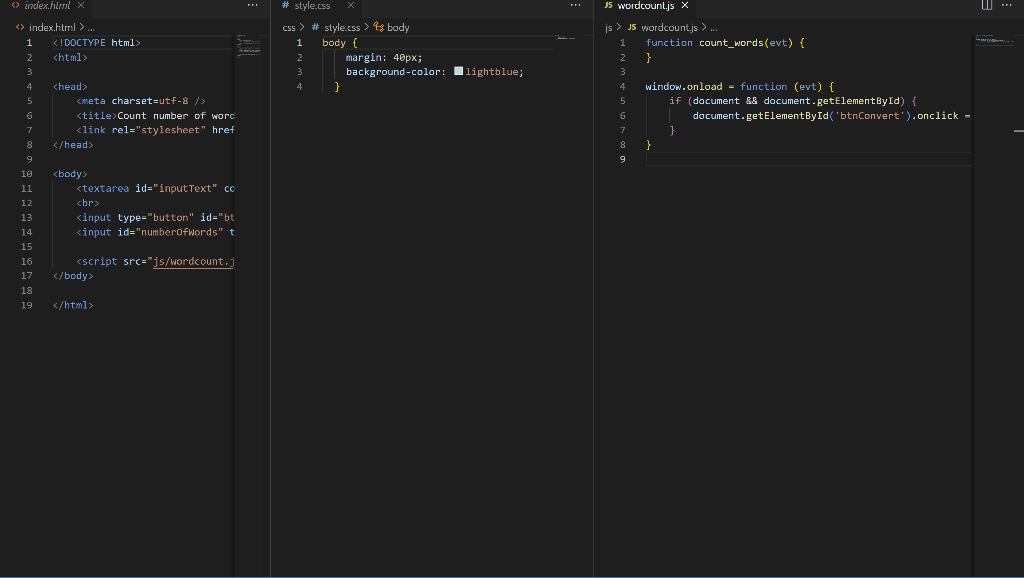The image size is (1024, 578).
Task: Close the style.css tab
Action: (351, 5)
